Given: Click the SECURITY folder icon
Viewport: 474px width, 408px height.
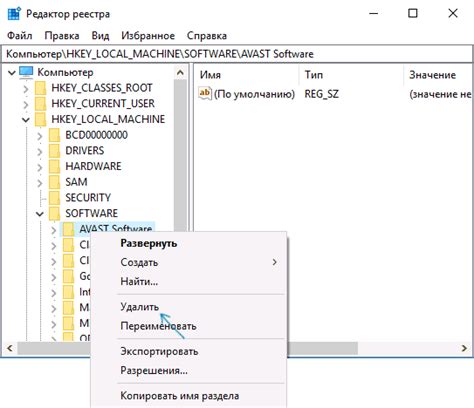Looking at the screenshot, I should click(54, 198).
